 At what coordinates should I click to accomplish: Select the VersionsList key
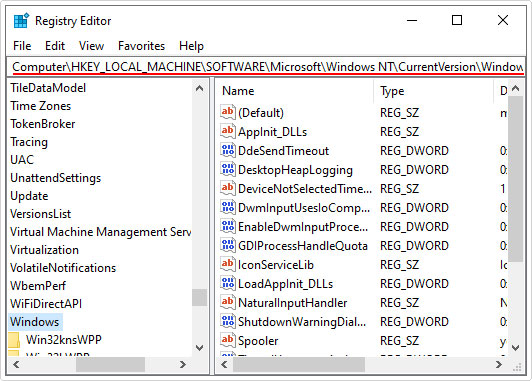click(x=40, y=214)
